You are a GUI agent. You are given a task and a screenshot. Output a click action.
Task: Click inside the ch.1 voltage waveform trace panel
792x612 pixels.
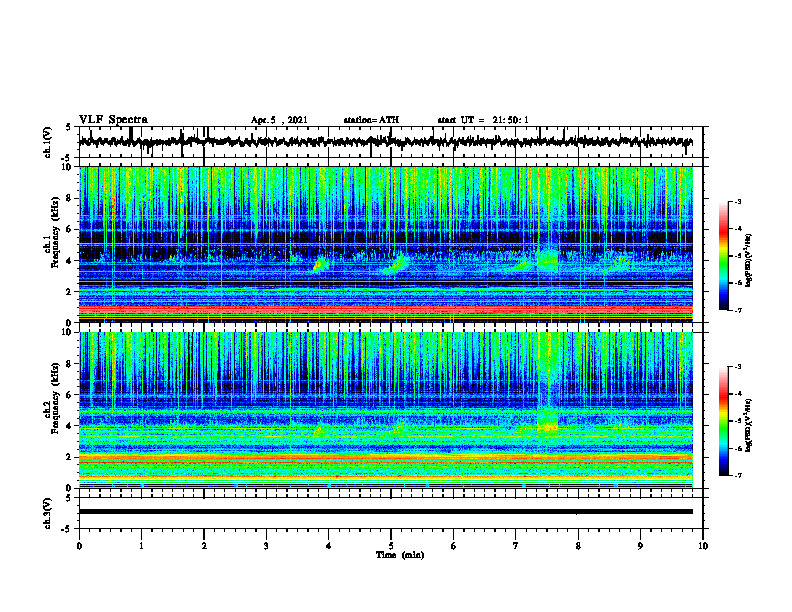[390, 142]
